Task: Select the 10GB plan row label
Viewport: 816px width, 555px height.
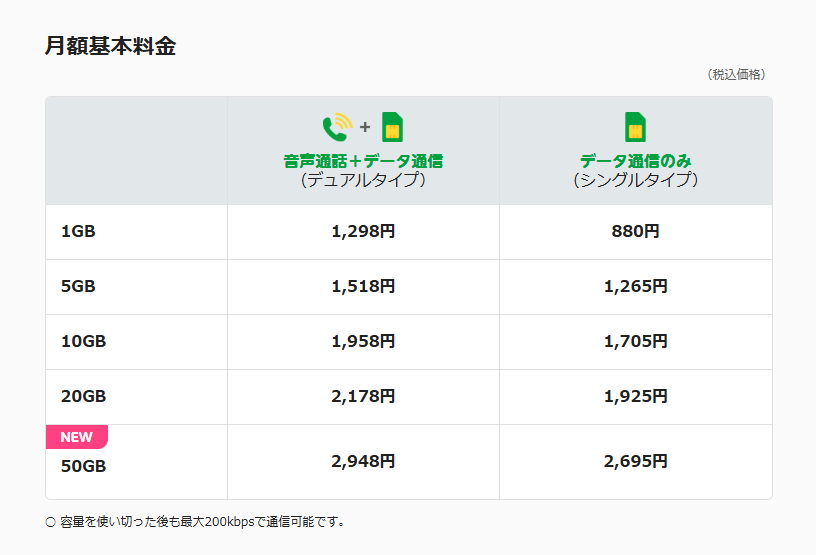Action: [83, 341]
